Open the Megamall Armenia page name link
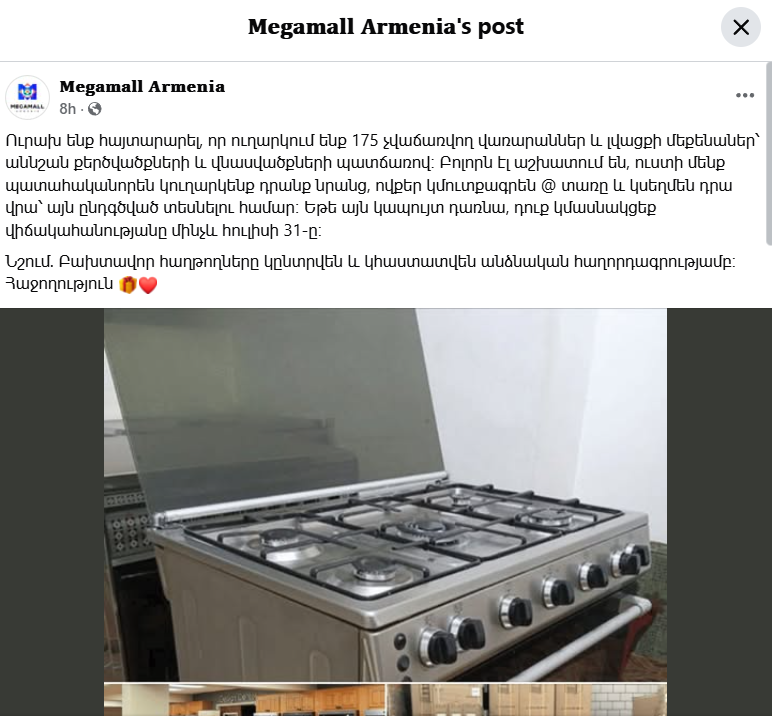The height and width of the screenshot is (721, 772). click(x=142, y=87)
